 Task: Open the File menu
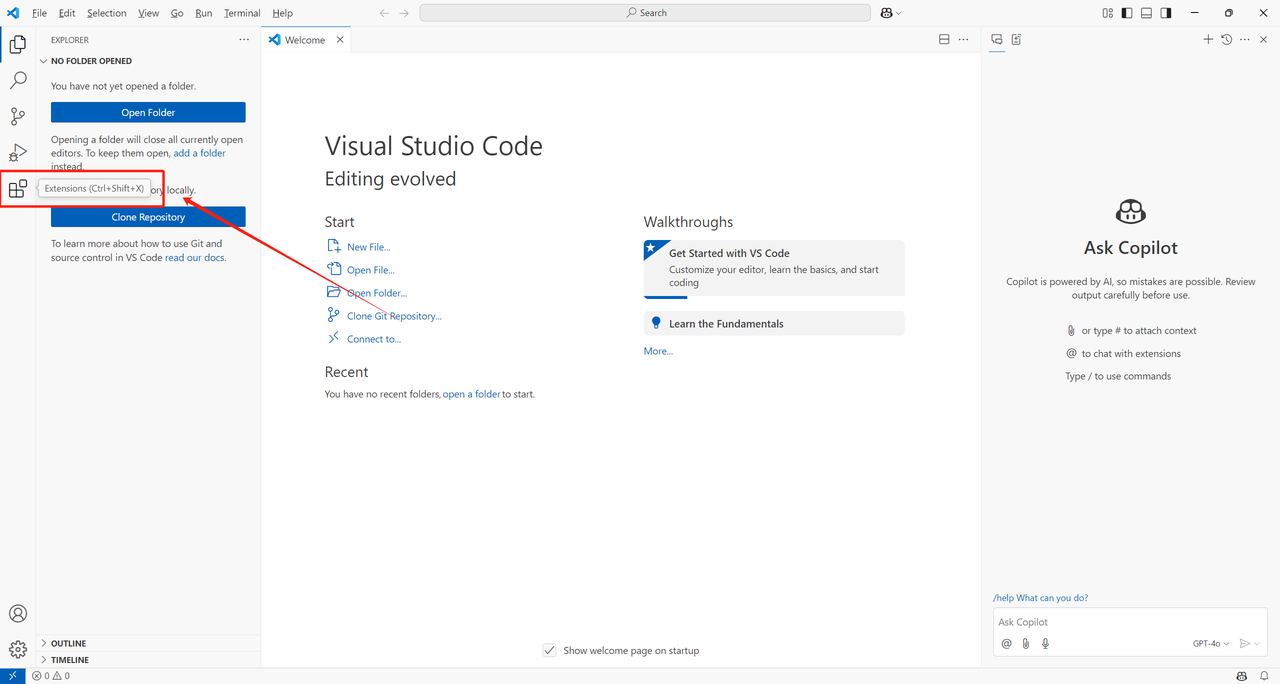40,13
